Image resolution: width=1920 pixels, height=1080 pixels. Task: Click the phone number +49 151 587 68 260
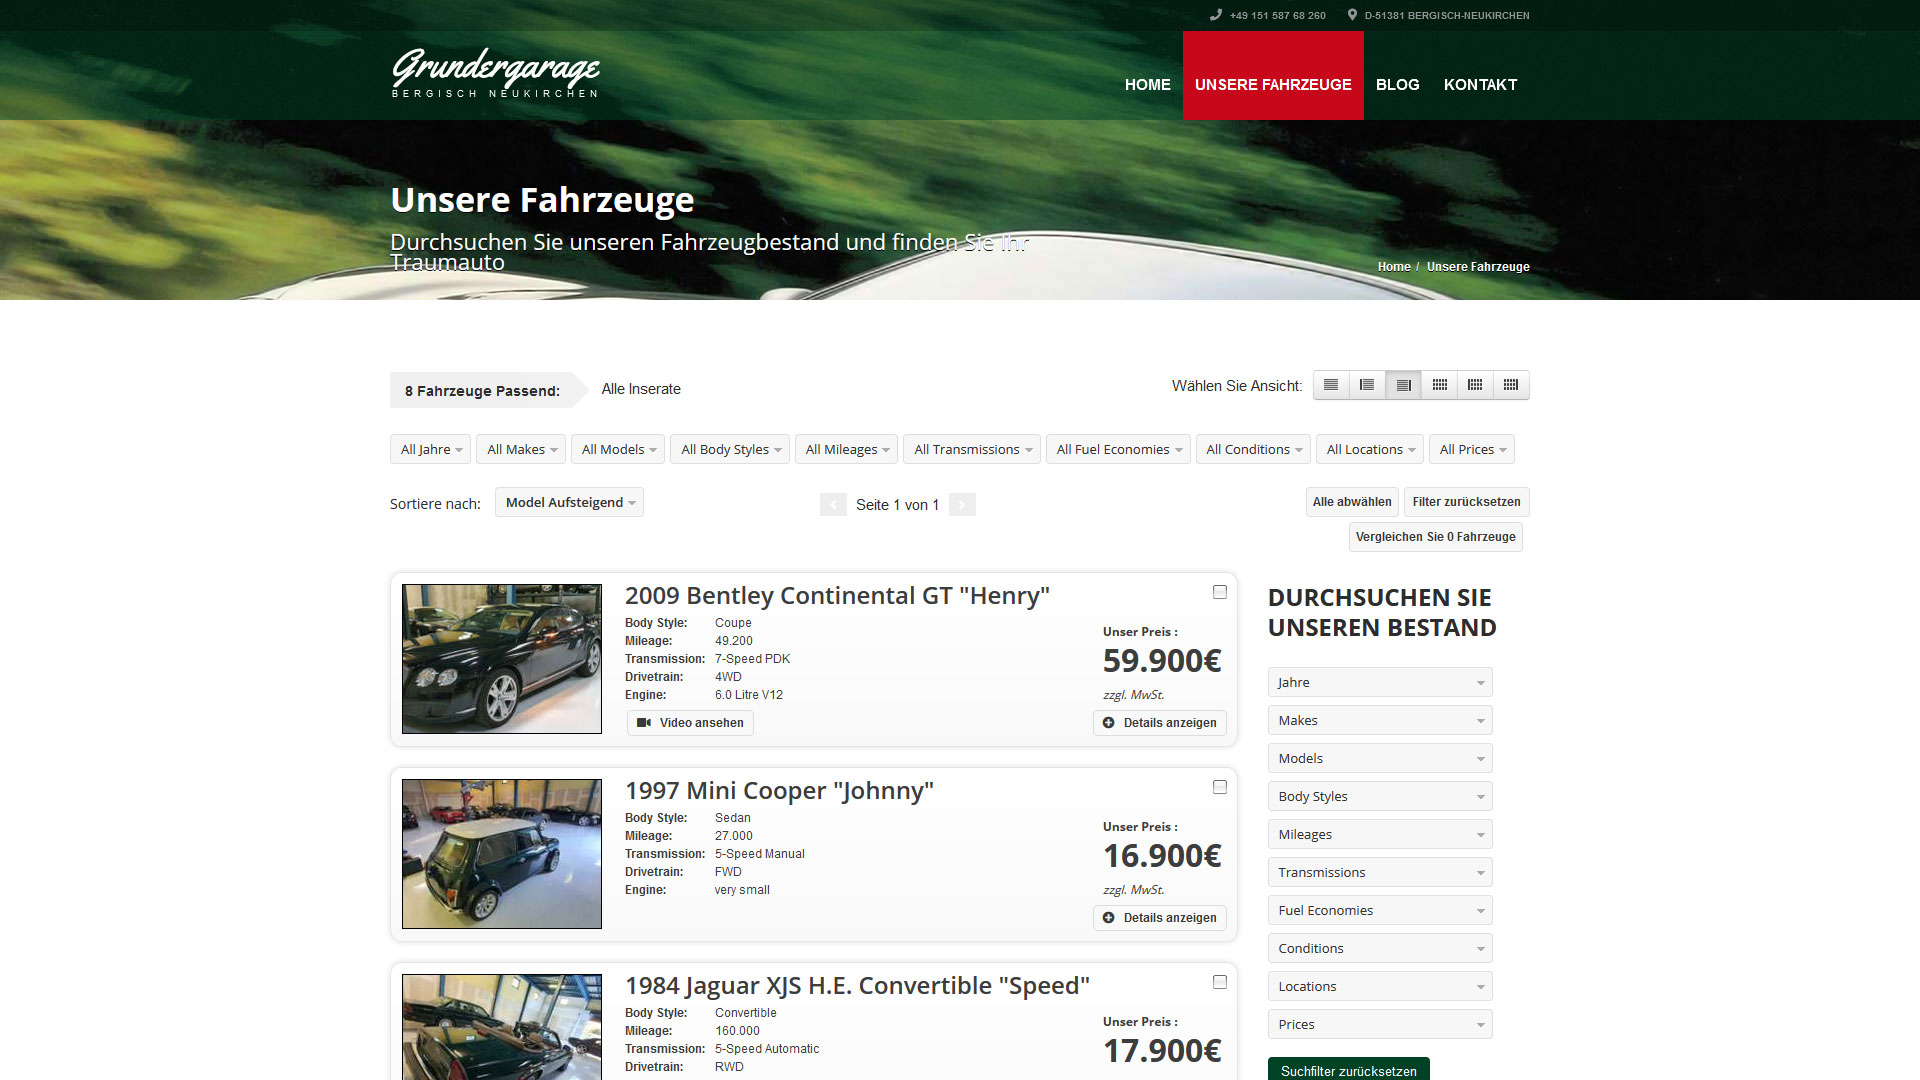coord(1277,16)
